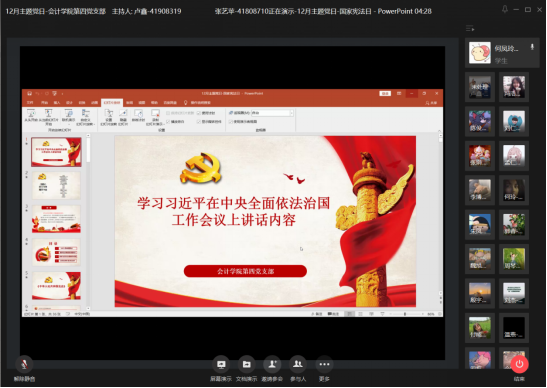Open the 更多 more options menu

(x=324, y=365)
